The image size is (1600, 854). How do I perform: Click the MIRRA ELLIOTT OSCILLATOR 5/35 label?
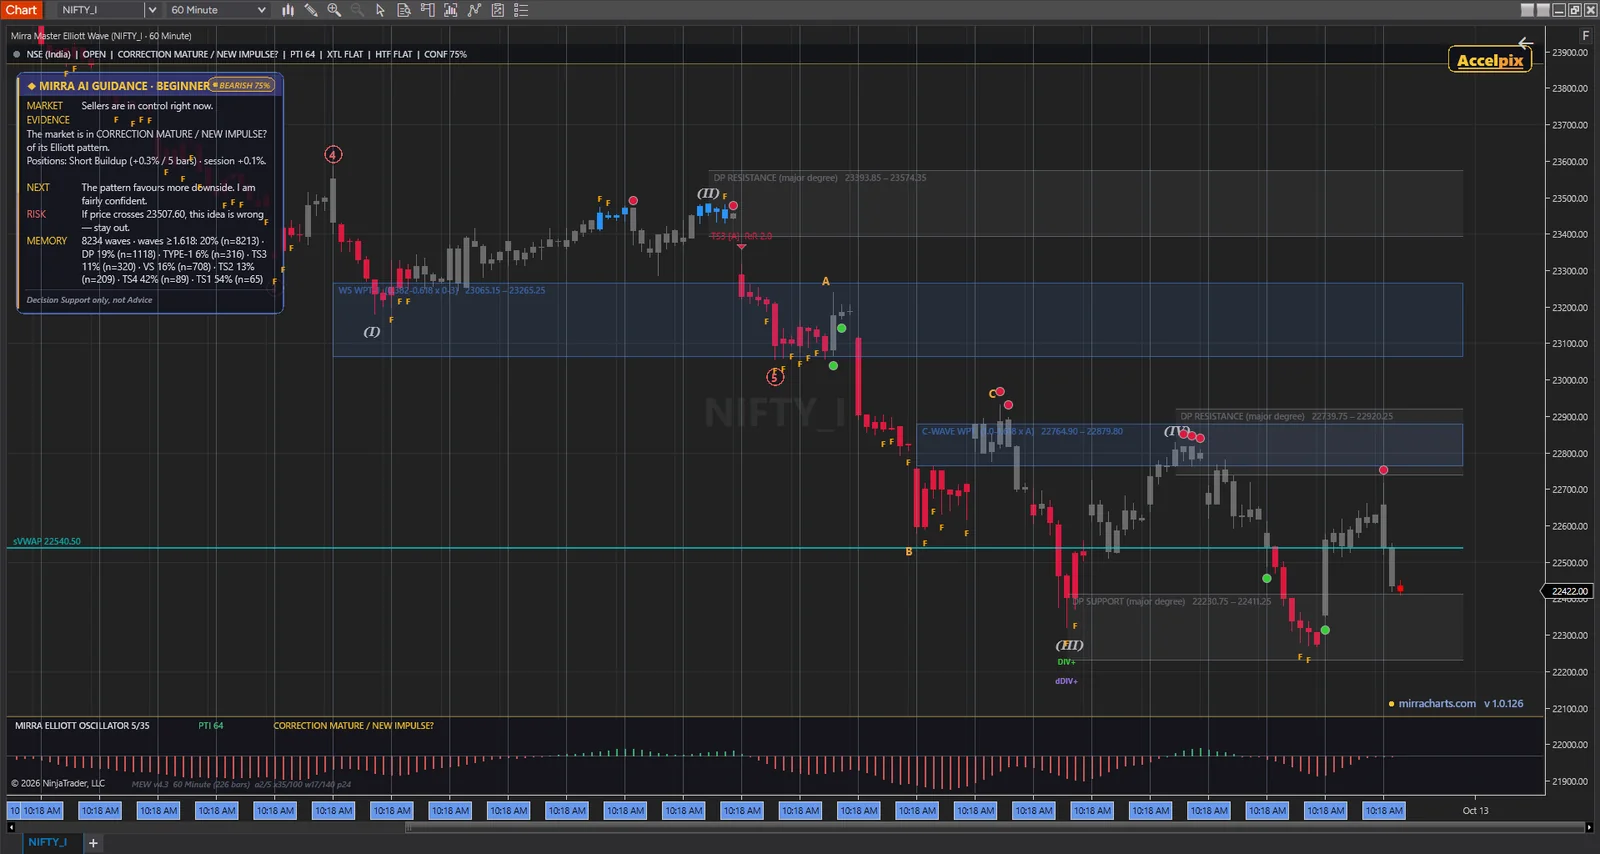82,726
